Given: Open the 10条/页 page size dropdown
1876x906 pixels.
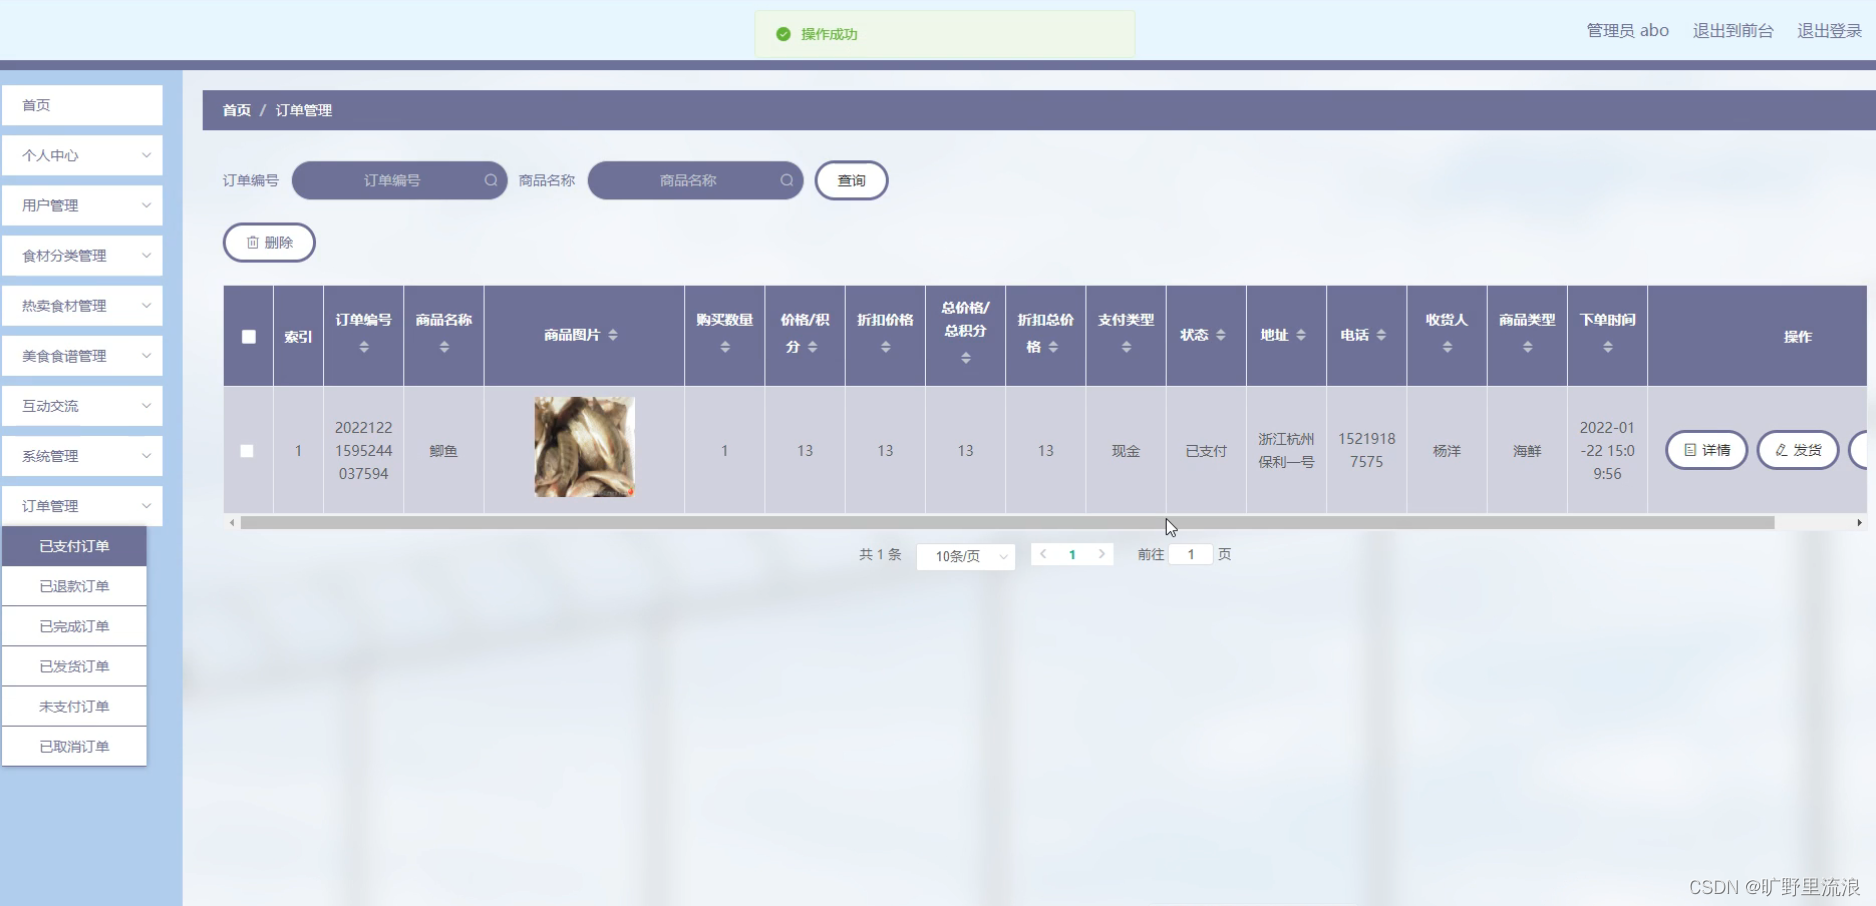Looking at the screenshot, I should pyautogui.click(x=966, y=556).
